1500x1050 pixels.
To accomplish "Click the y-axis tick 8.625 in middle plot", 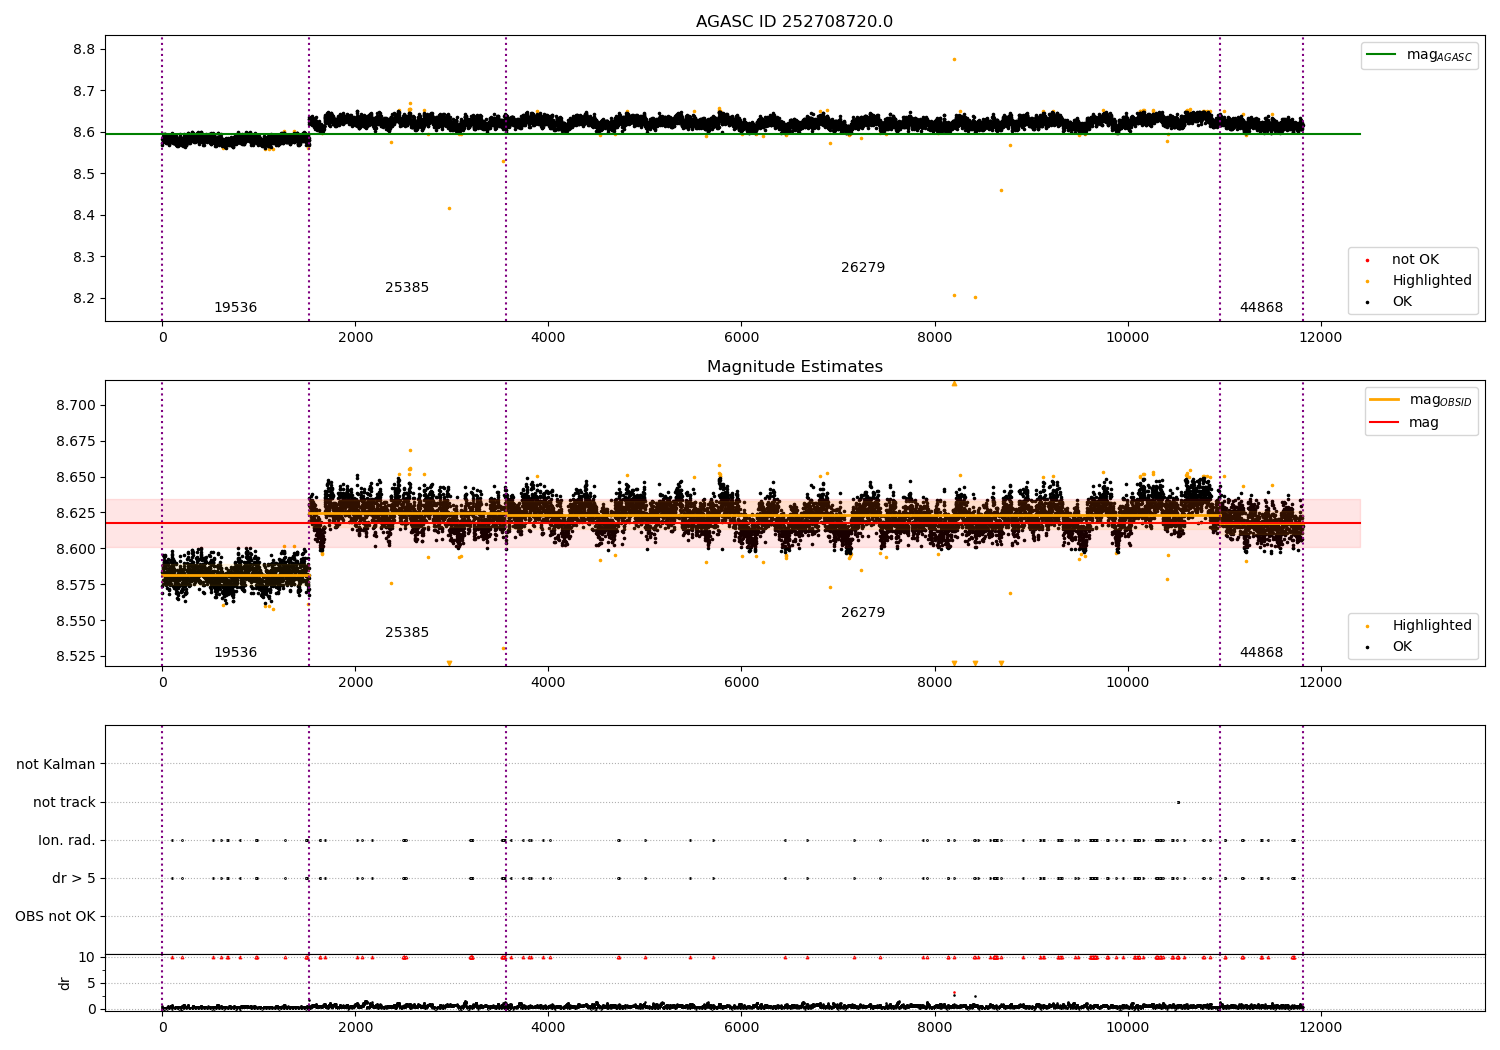I will click(x=76, y=513).
